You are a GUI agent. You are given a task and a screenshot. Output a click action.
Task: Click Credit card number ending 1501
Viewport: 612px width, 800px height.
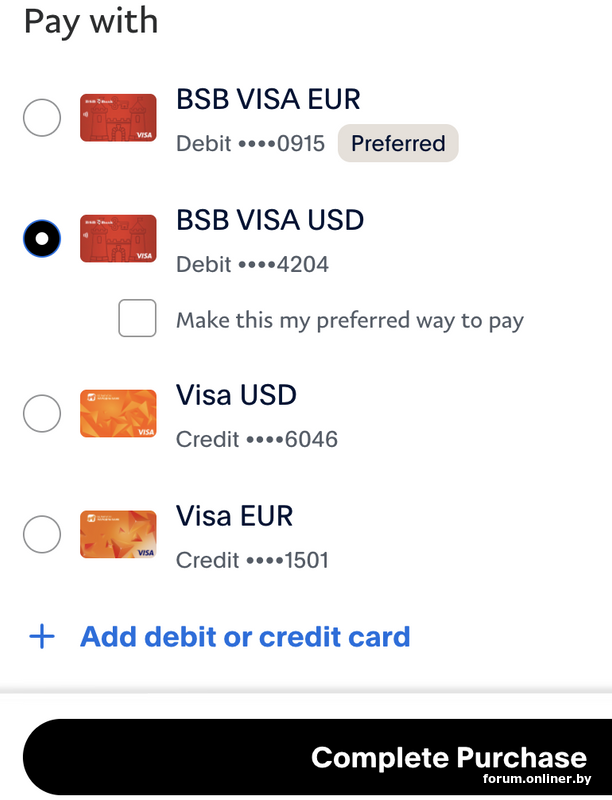click(252, 560)
